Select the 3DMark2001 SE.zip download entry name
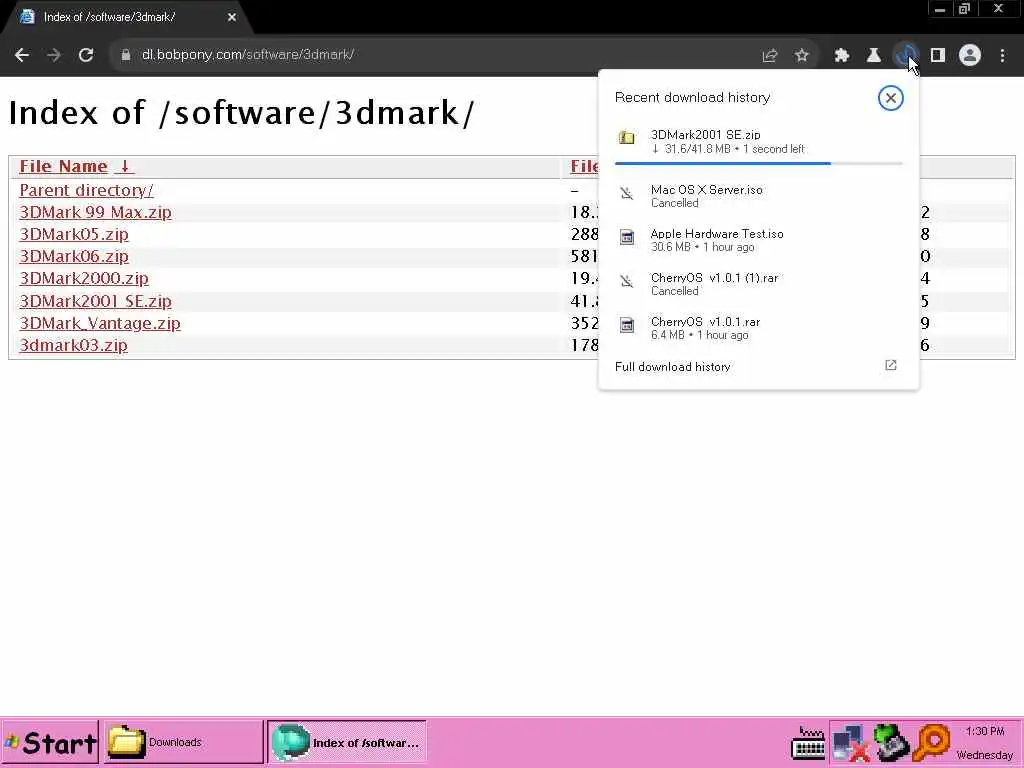This screenshot has width=1024, height=768. point(705,135)
